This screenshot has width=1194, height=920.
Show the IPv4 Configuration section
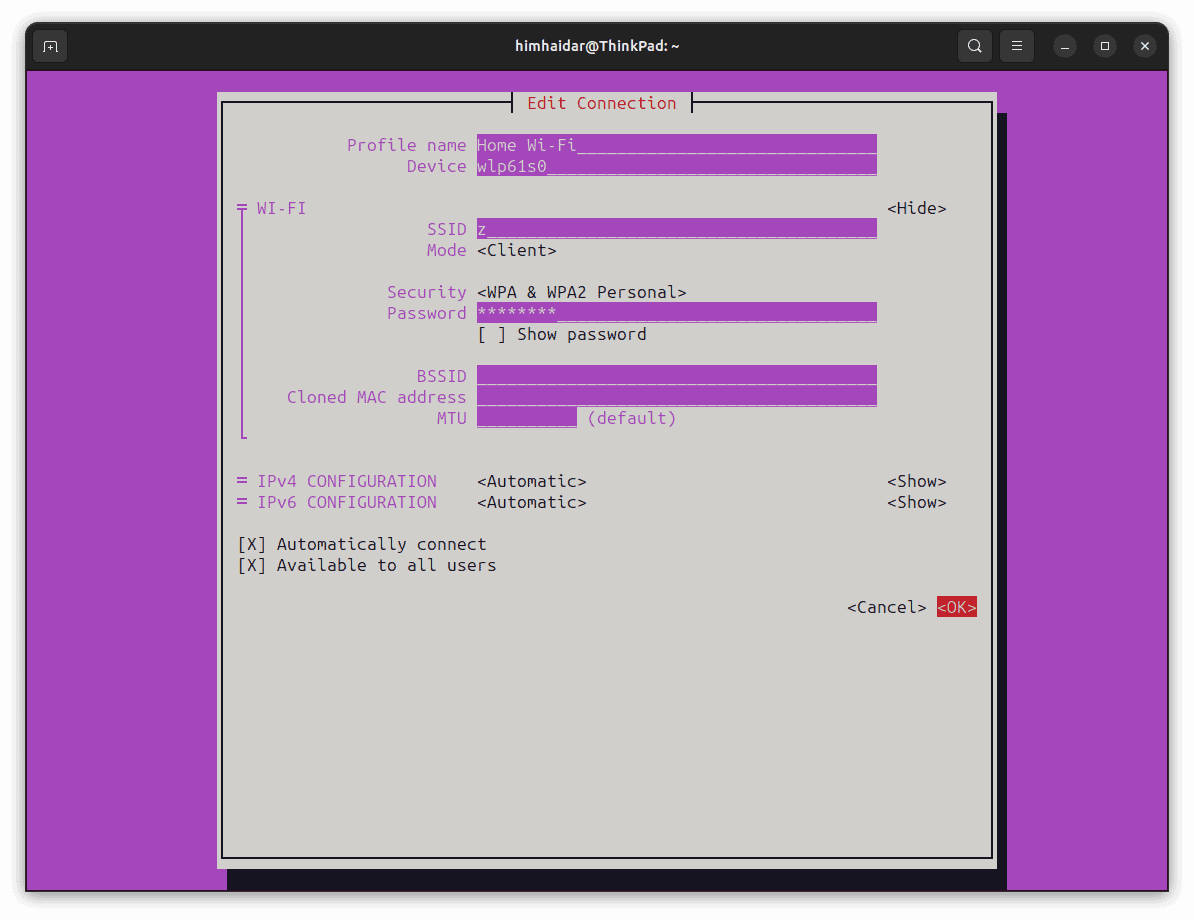916,481
